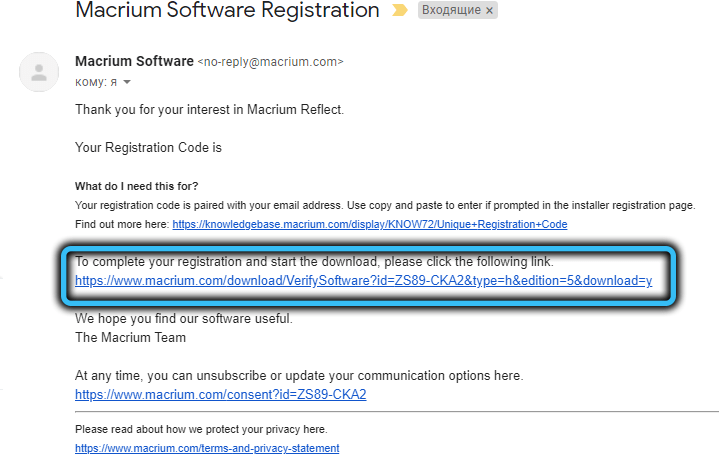Expand recipient details arrow next to кому: я
The image size is (719, 458).
[x=127, y=83]
